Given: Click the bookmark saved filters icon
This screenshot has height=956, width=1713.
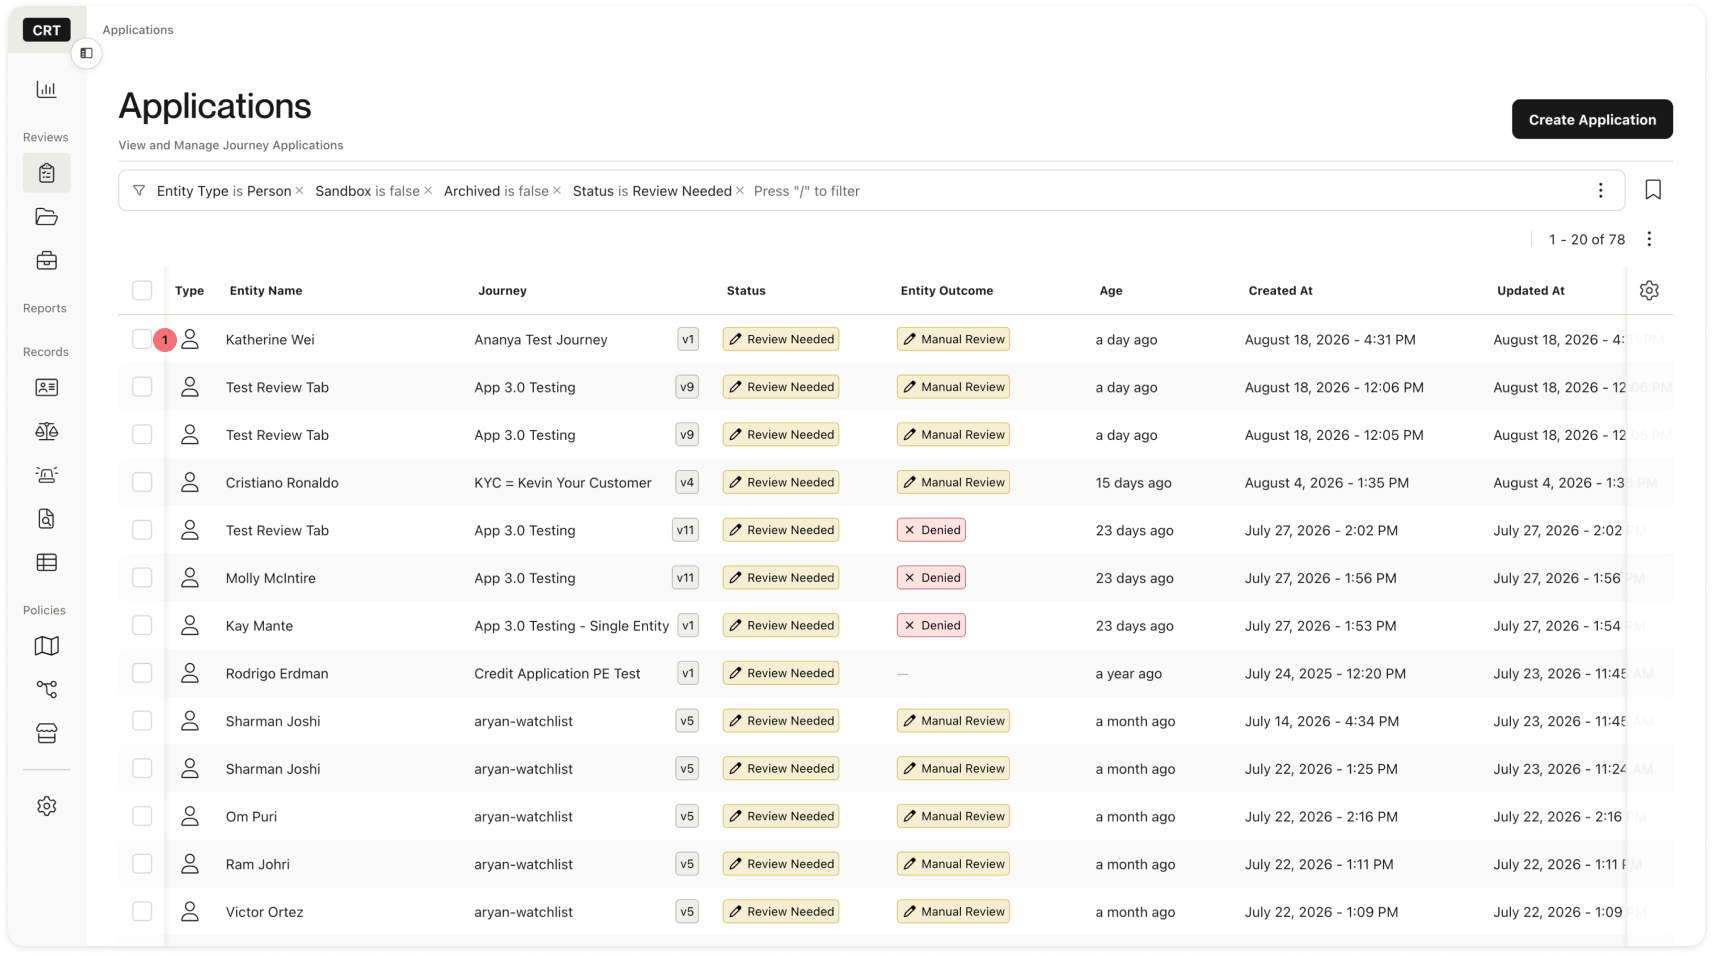Looking at the screenshot, I should pos(1653,190).
